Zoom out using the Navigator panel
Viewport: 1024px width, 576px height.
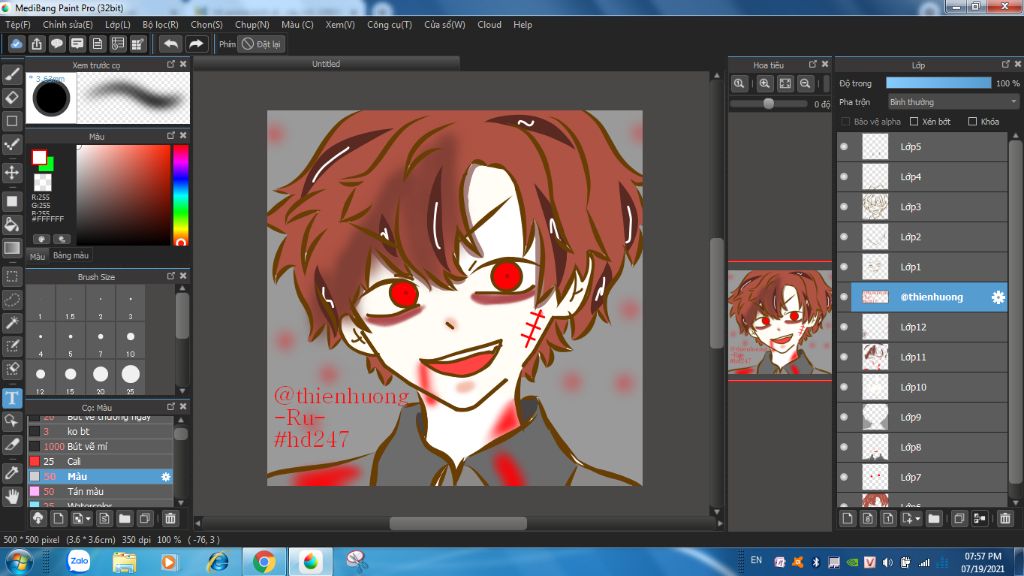pyautogui.click(x=805, y=84)
